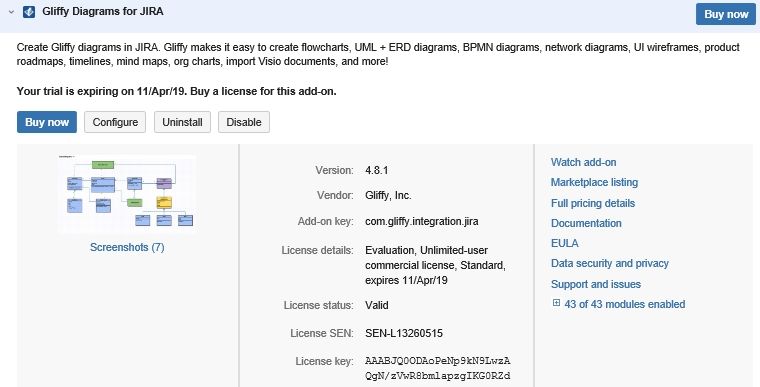Image resolution: width=760 pixels, height=387 pixels.
Task: Uninstall the Gliffy add-on
Action: 182,122
